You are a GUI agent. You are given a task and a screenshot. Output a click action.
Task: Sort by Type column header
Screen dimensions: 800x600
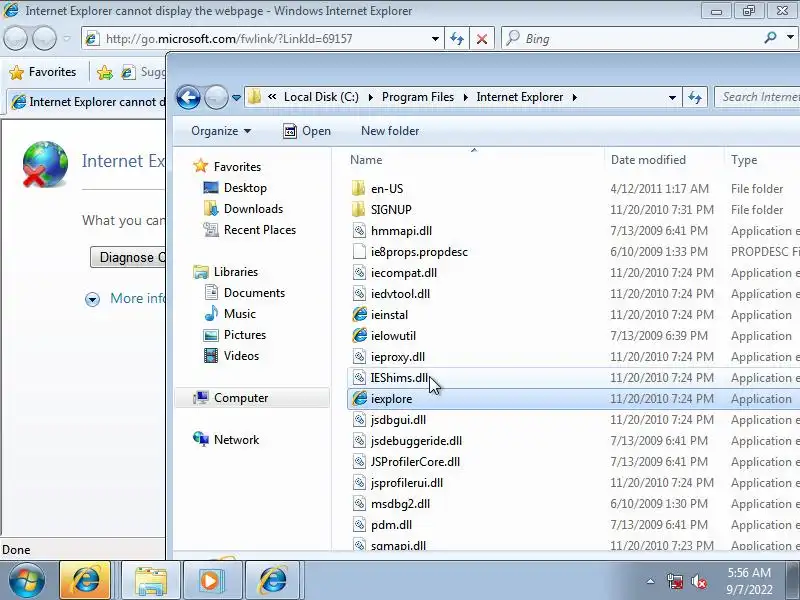click(x=744, y=160)
